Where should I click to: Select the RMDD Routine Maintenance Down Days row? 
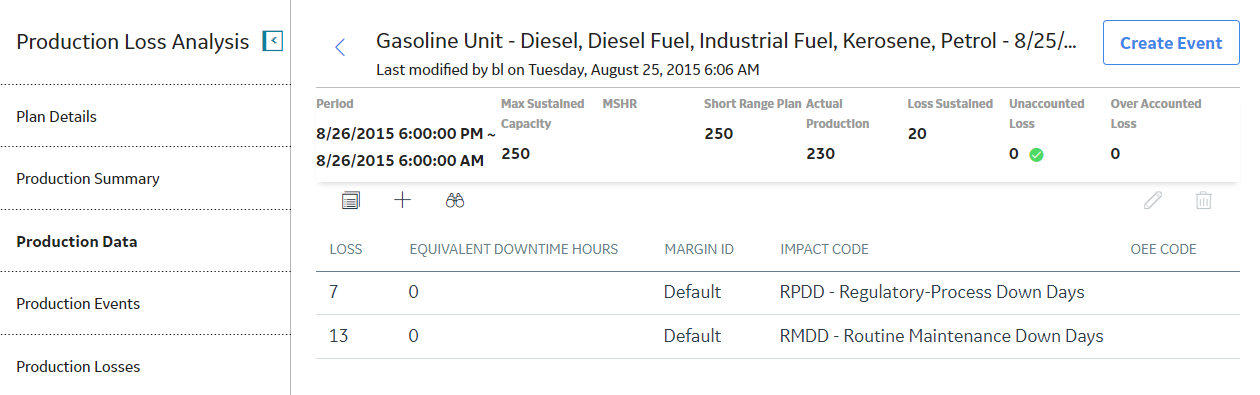click(778, 336)
